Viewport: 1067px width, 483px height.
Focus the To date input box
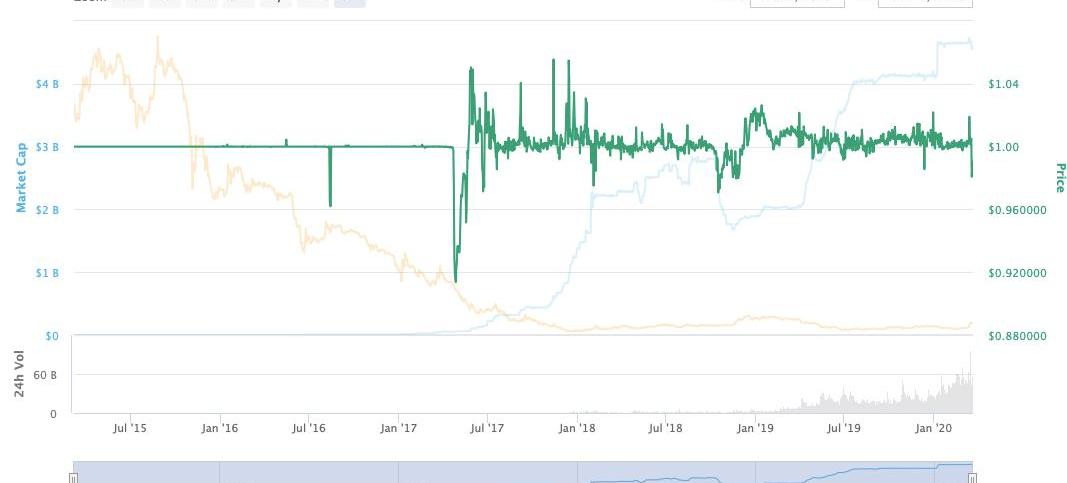pos(925,2)
